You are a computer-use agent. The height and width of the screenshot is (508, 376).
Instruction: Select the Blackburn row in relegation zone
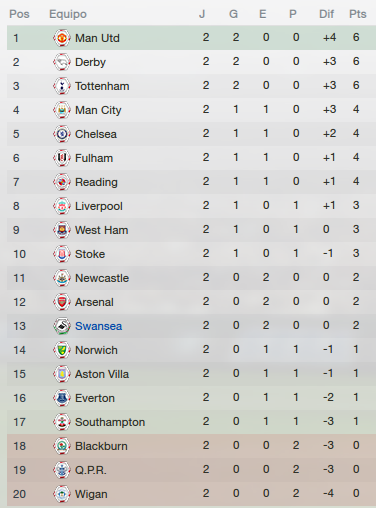pos(191,446)
